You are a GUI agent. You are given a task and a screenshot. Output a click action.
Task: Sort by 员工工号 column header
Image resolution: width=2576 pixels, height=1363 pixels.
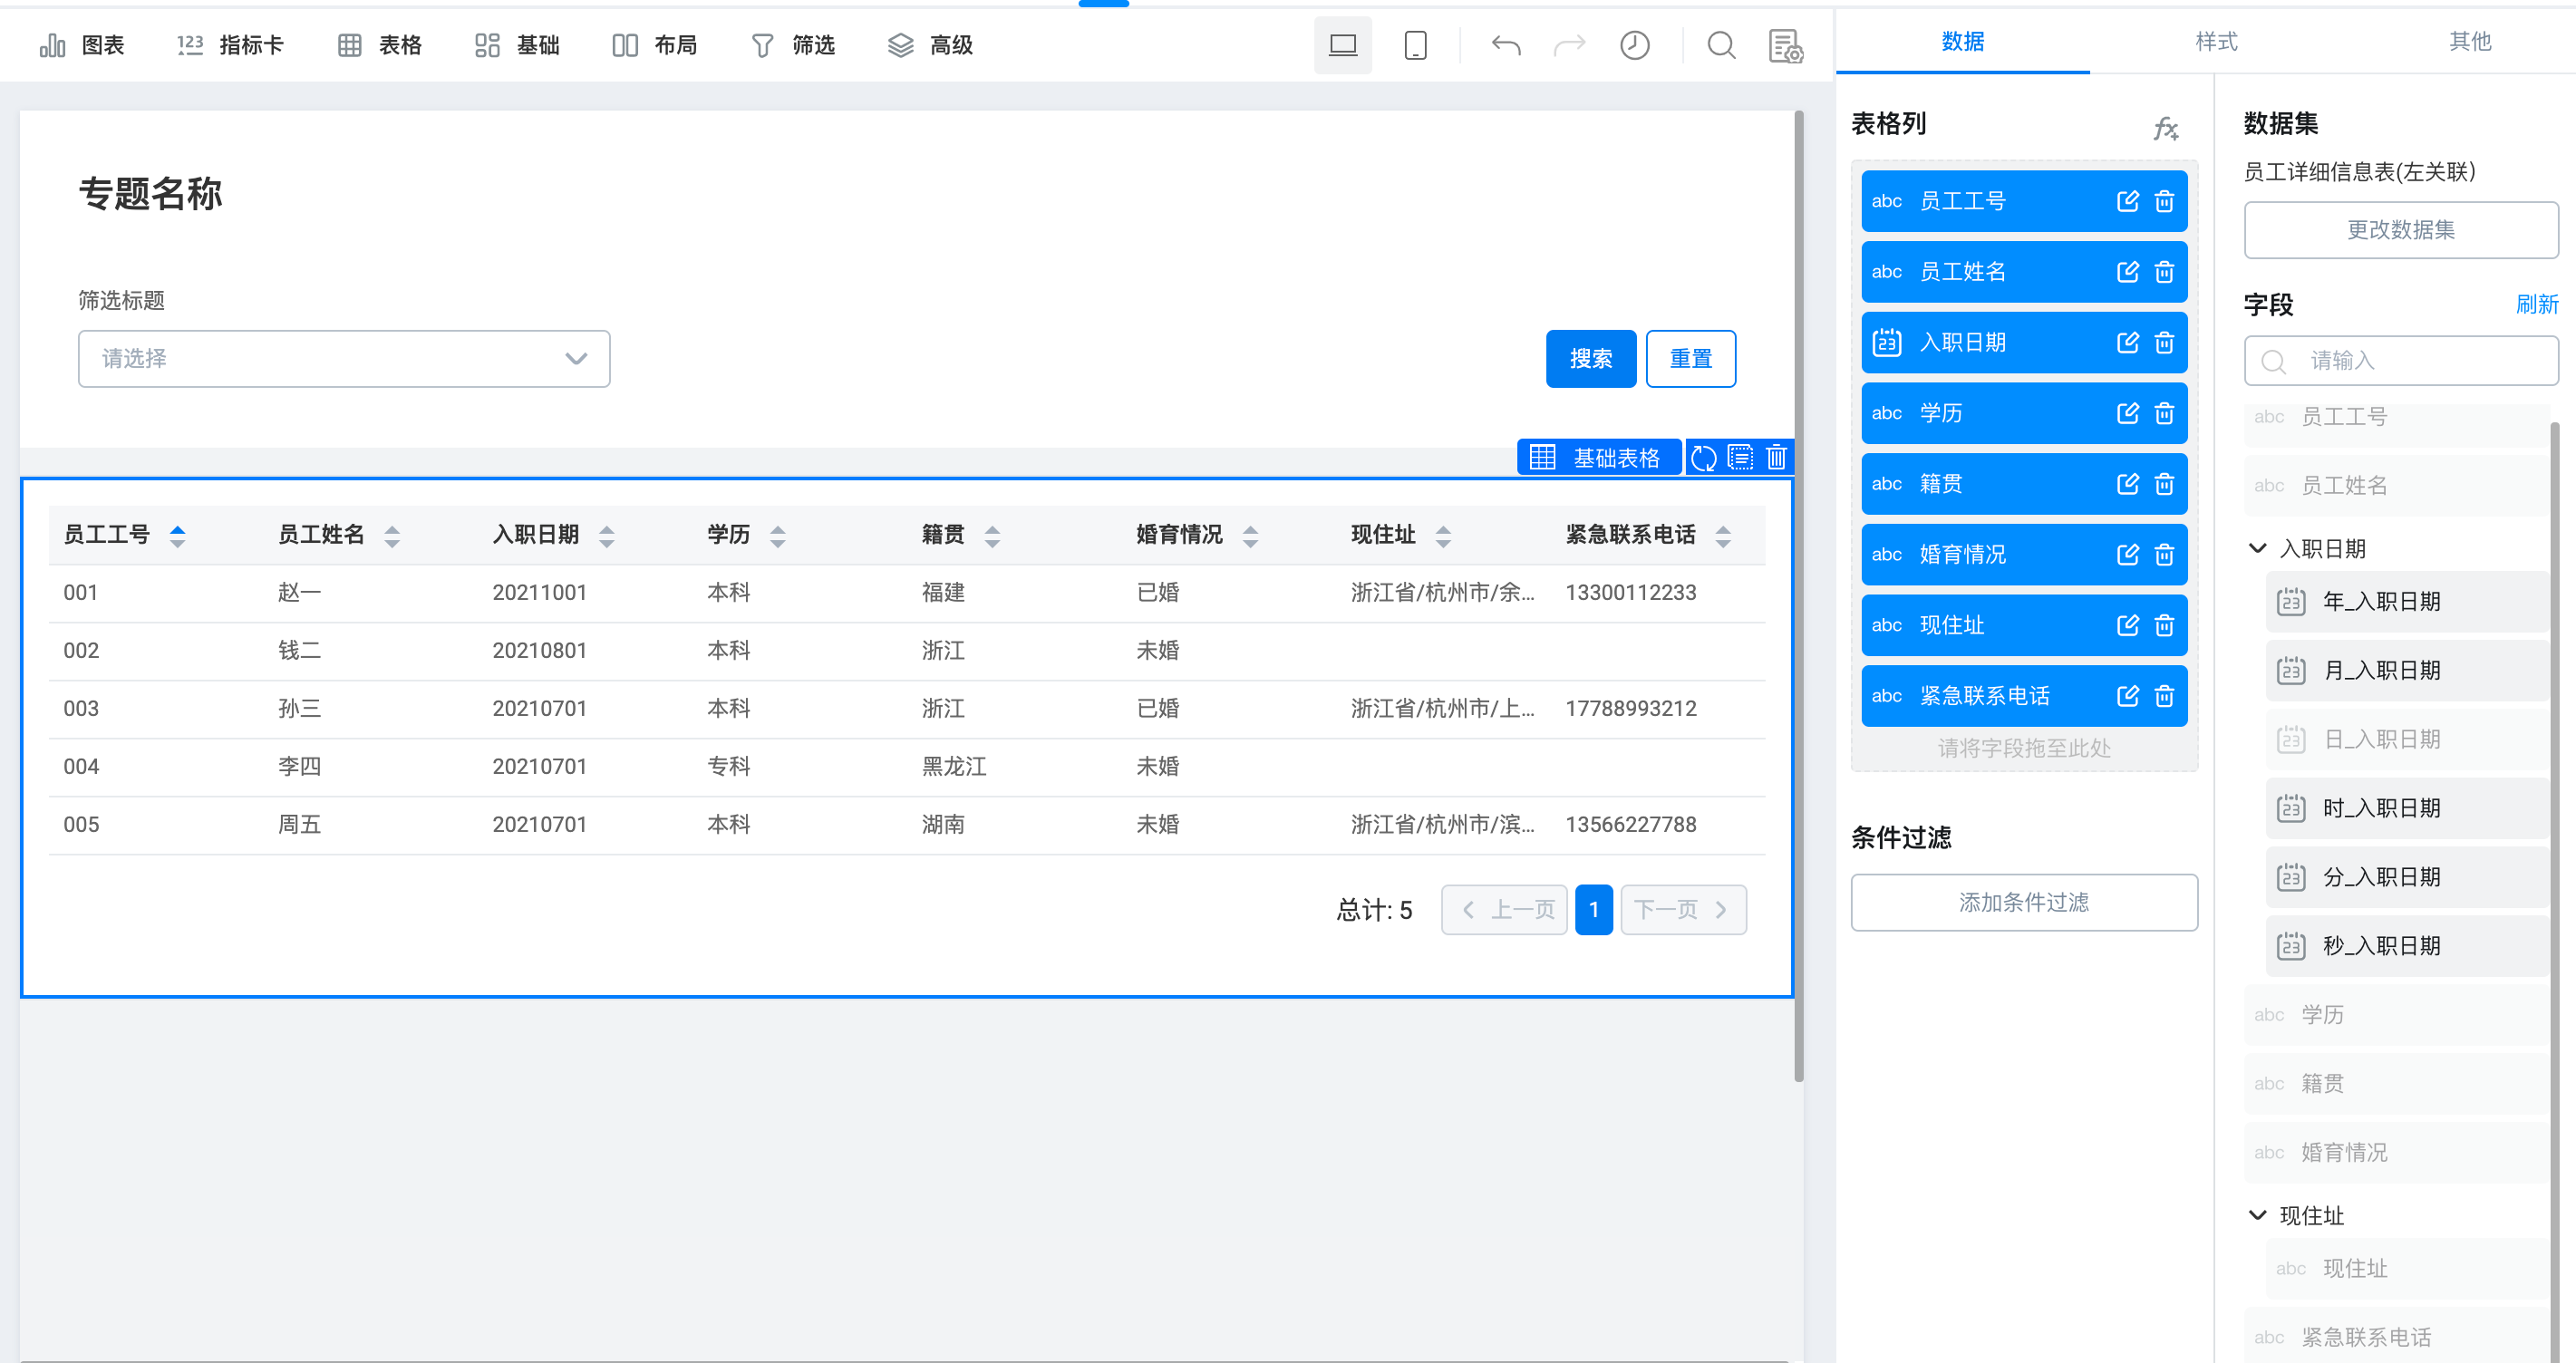coord(177,536)
